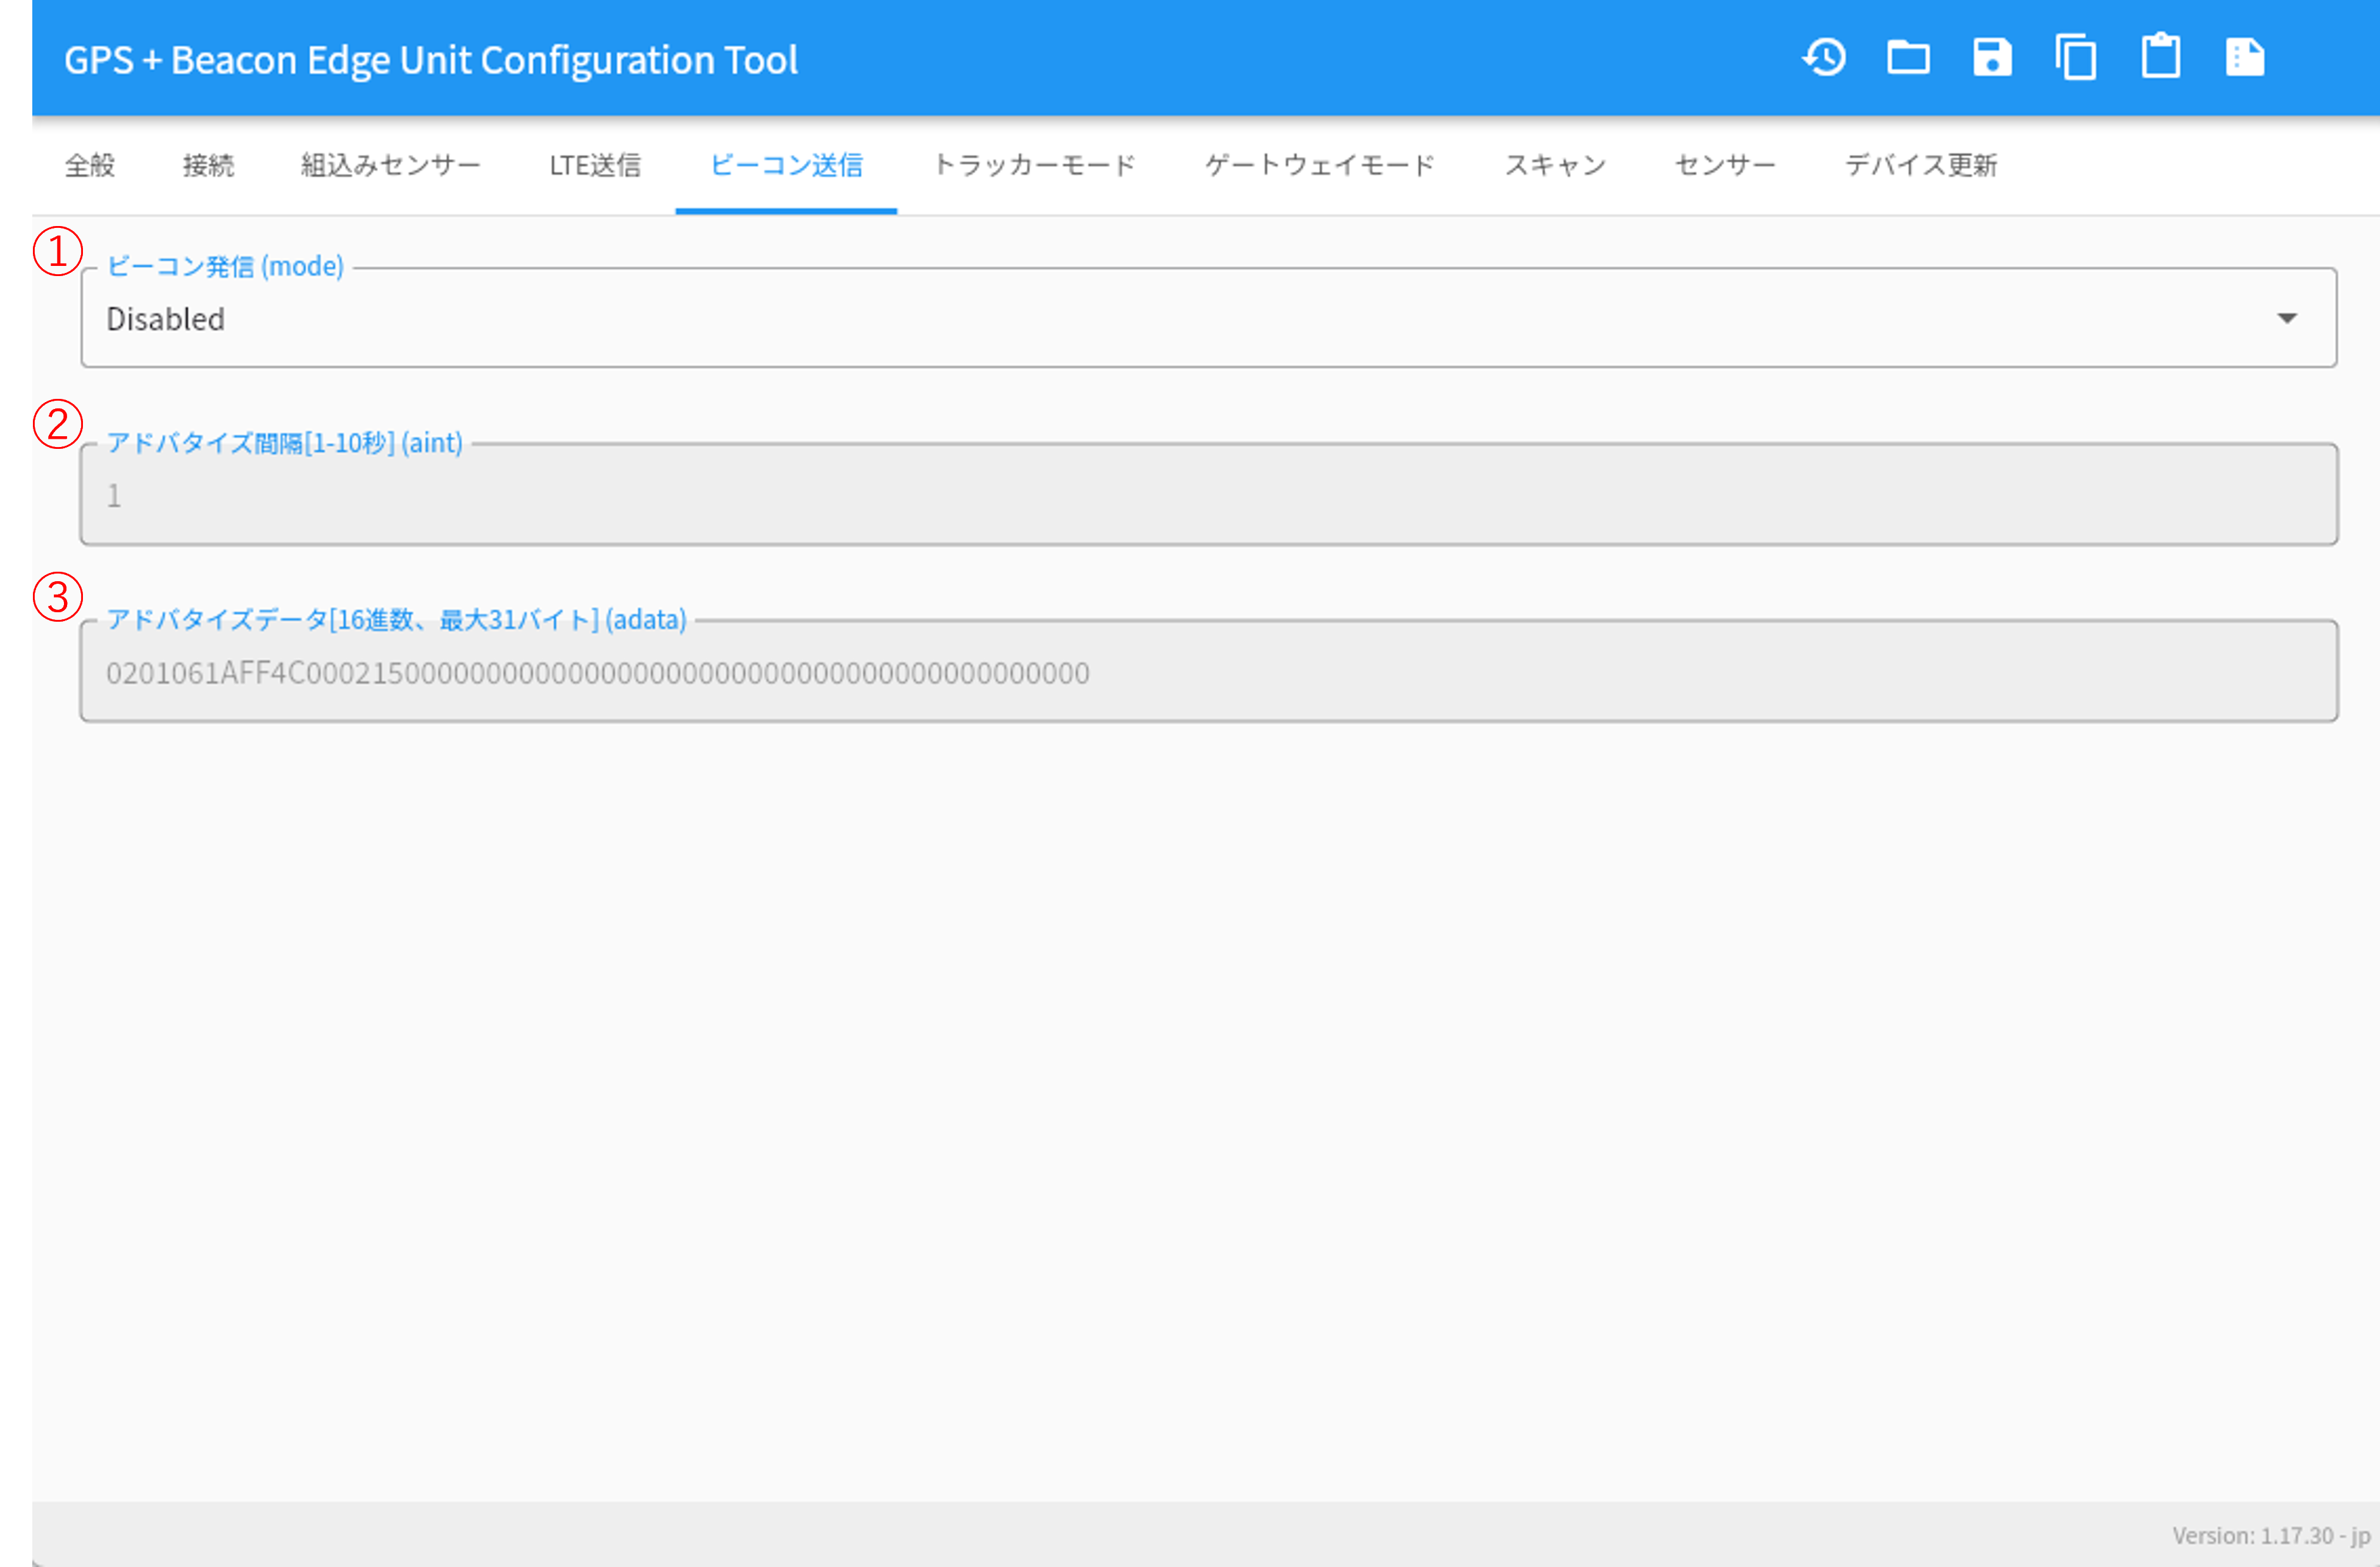Copy settings using the copy icon
The image size is (2380, 1567).
click(2076, 58)
